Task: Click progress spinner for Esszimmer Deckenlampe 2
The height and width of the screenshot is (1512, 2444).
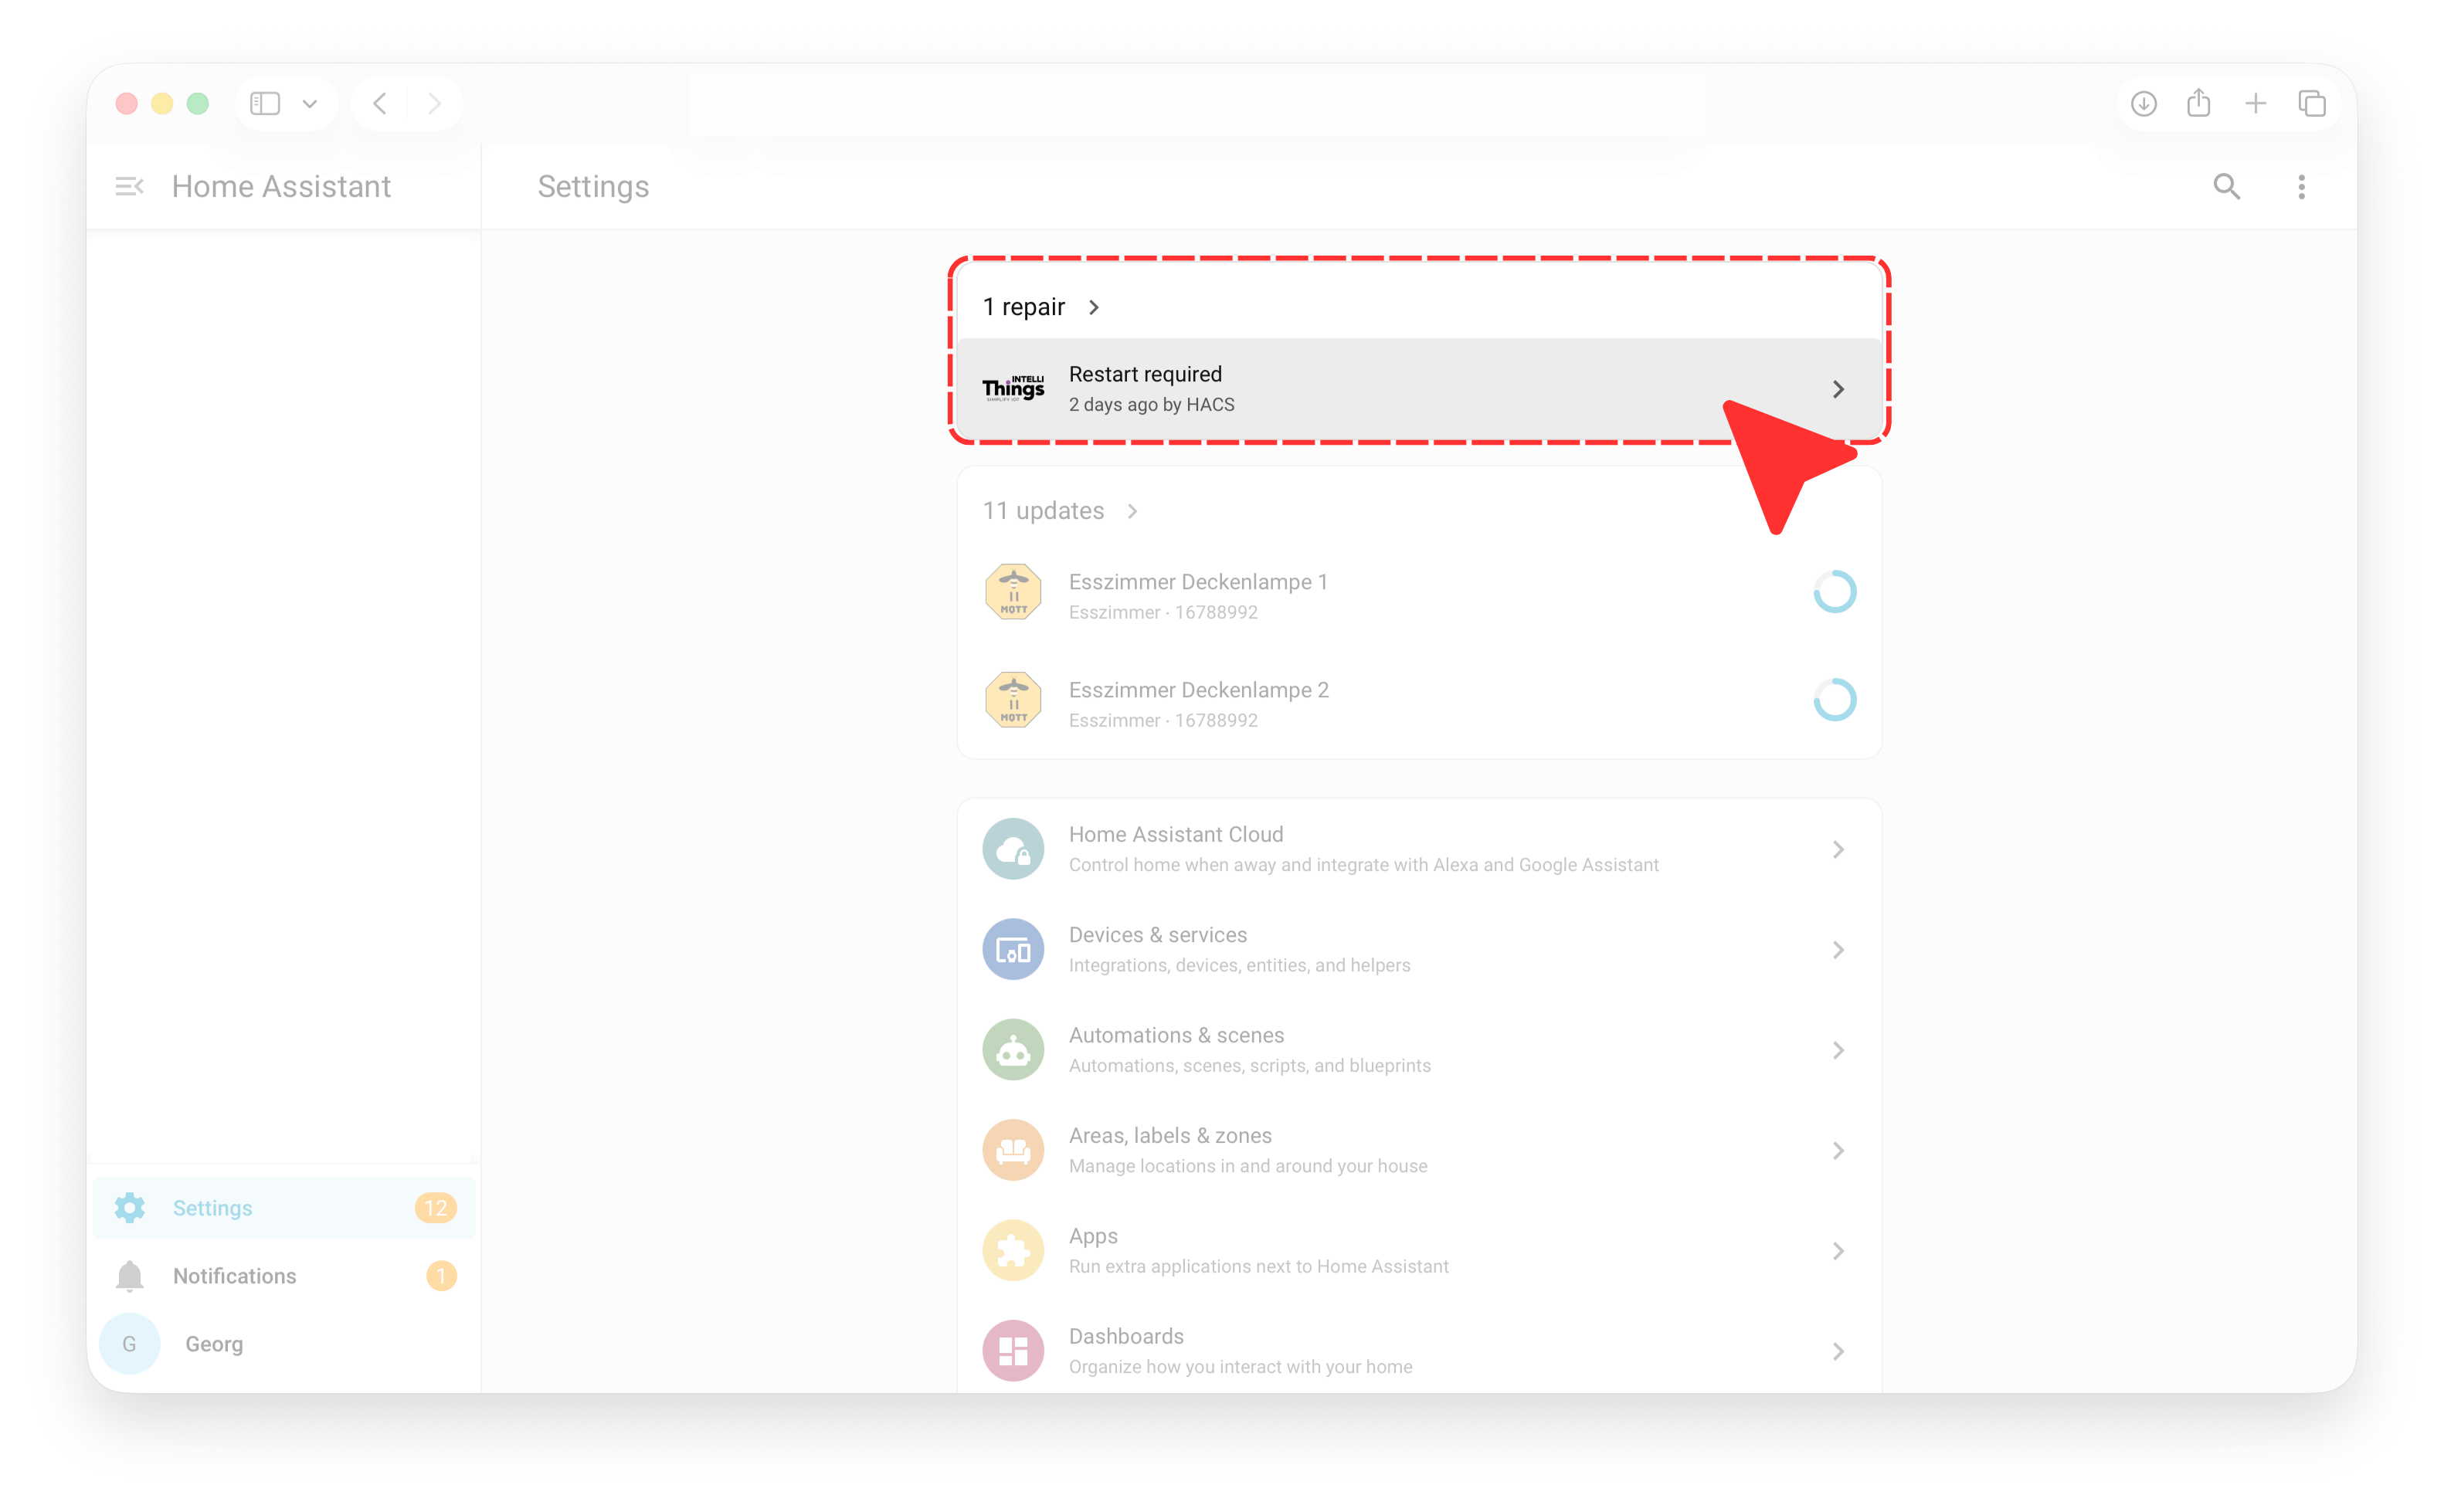Action: click(x=1834, y=700)
